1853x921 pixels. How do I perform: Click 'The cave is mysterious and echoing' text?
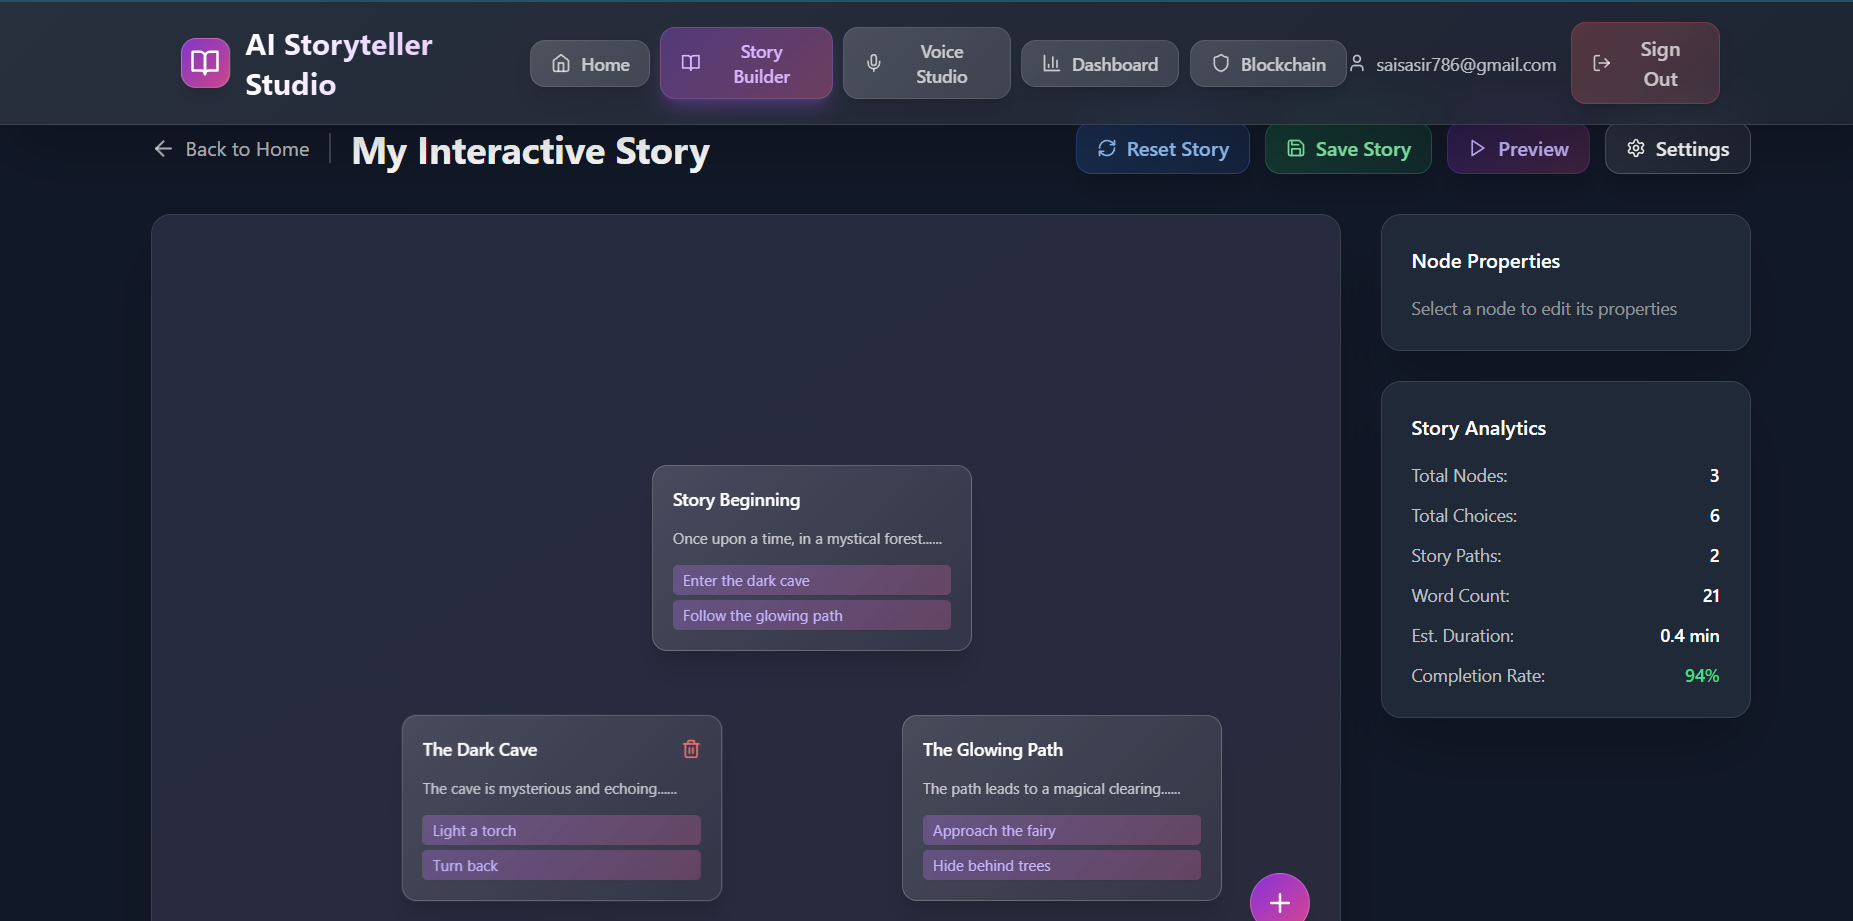pos(550,789)
